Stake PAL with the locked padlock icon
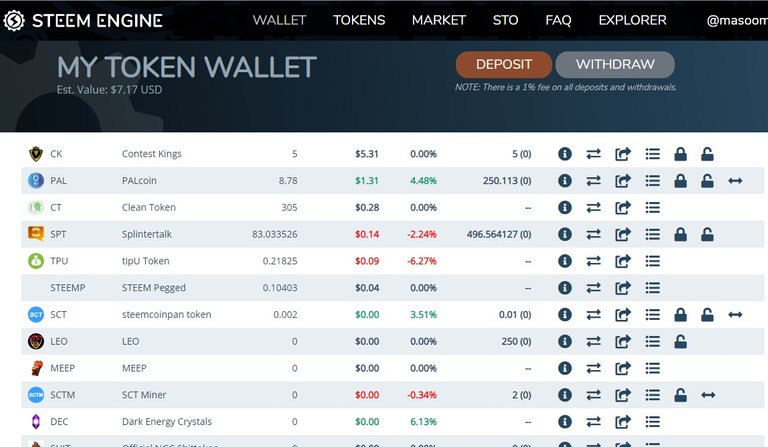This screenshot has width=768, height=447. 680,181
